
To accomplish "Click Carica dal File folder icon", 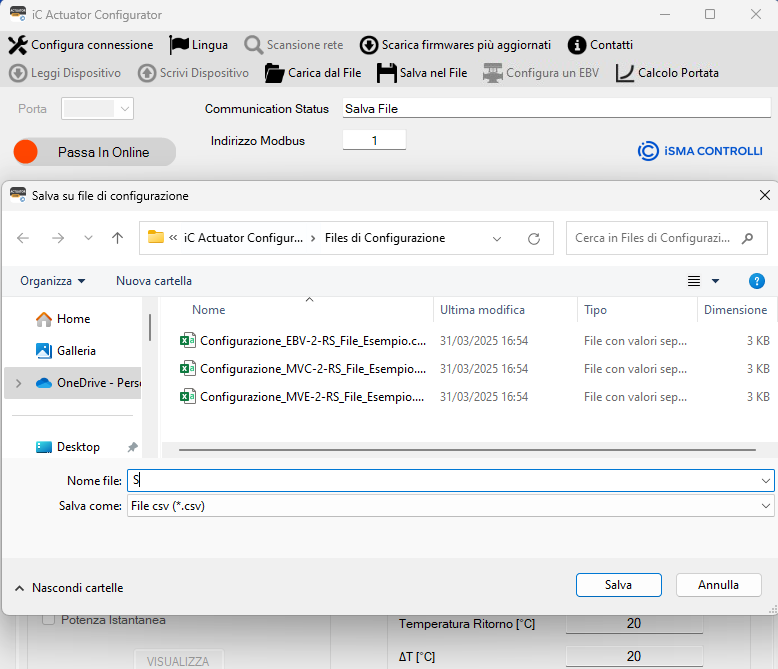I will (274, 73).
